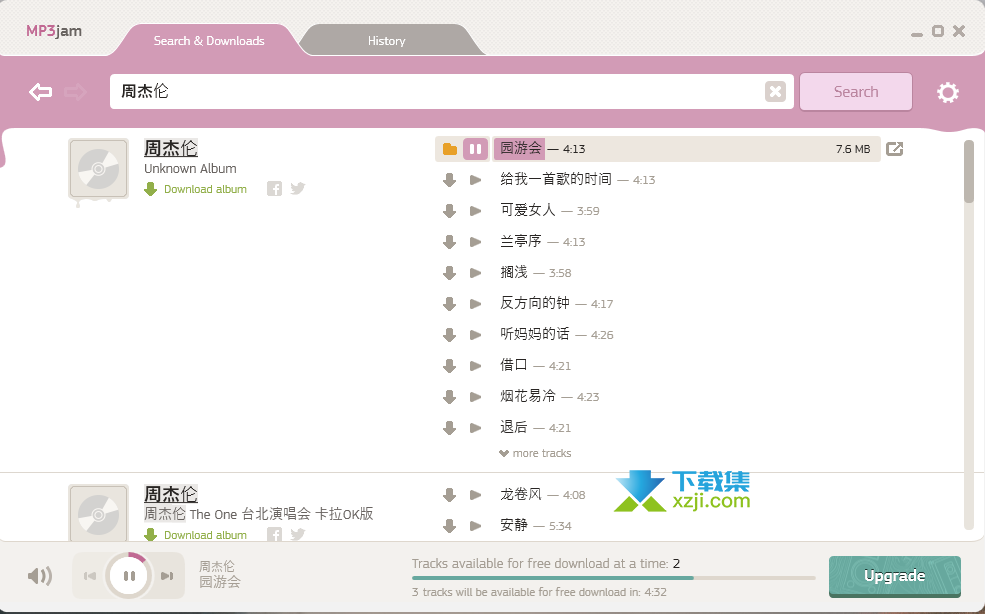Select track title 园游会 in list
The image size is (985, 614).
520,148
